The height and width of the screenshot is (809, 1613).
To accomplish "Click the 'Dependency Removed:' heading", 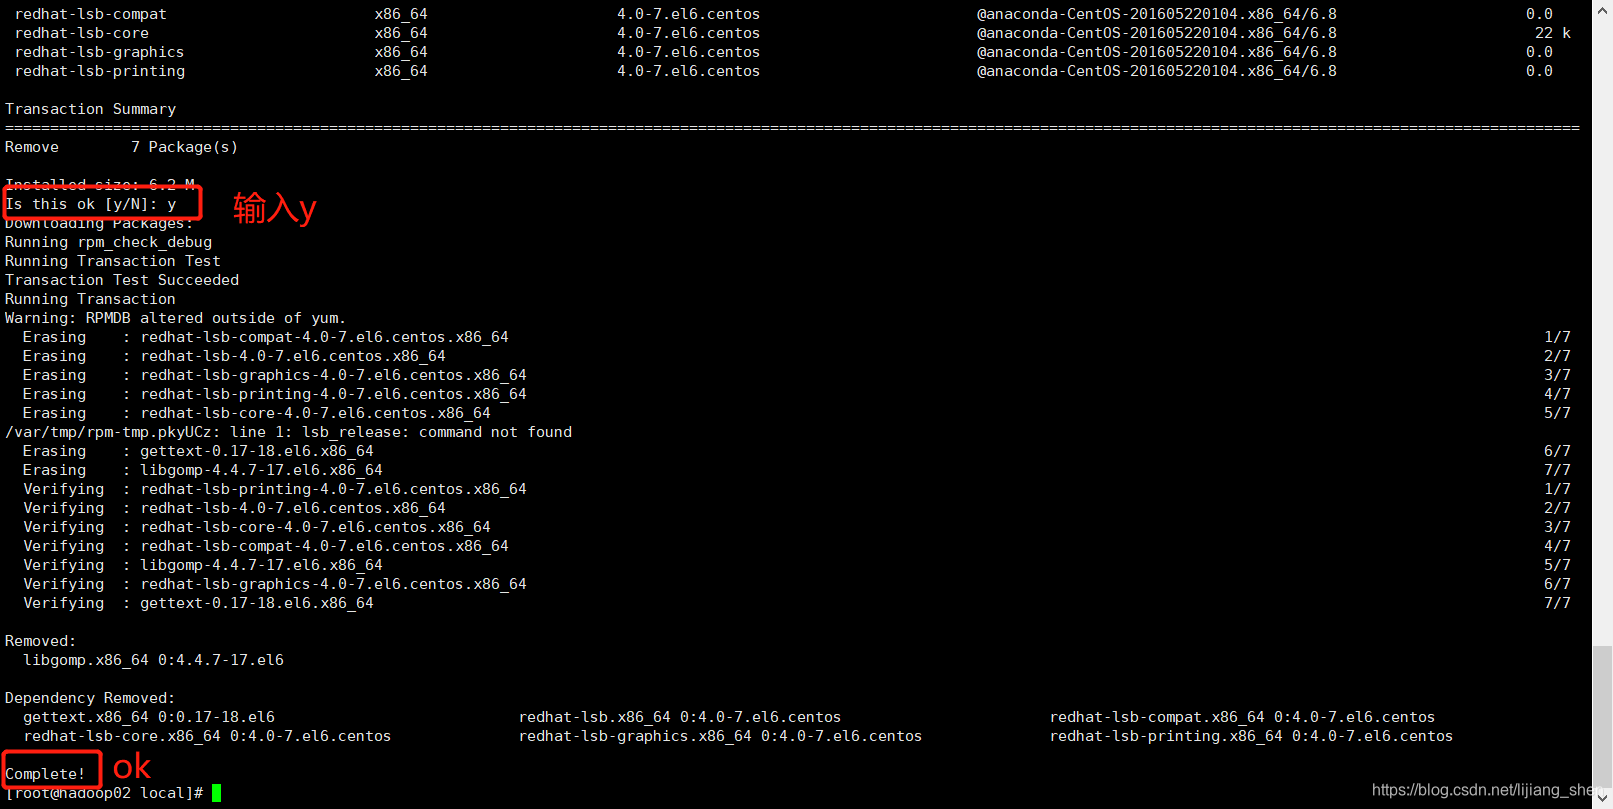I will [90, 698].
